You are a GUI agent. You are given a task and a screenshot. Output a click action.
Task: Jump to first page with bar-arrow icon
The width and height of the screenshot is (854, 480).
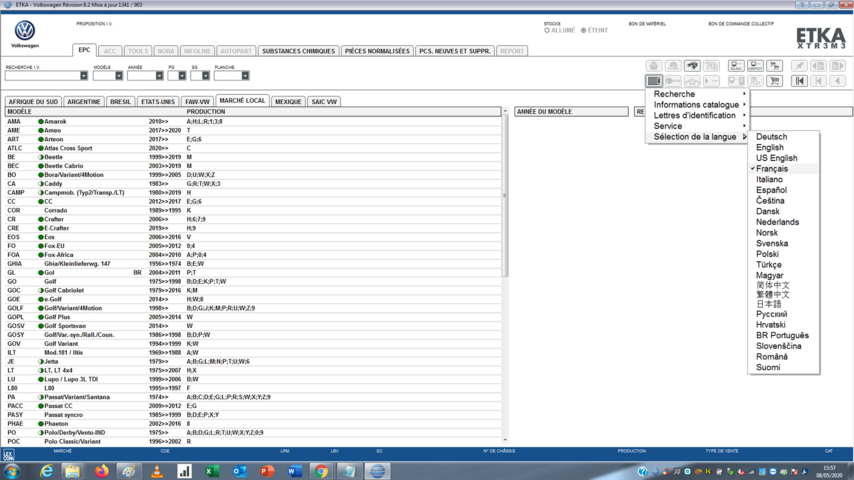click(799, 81)
